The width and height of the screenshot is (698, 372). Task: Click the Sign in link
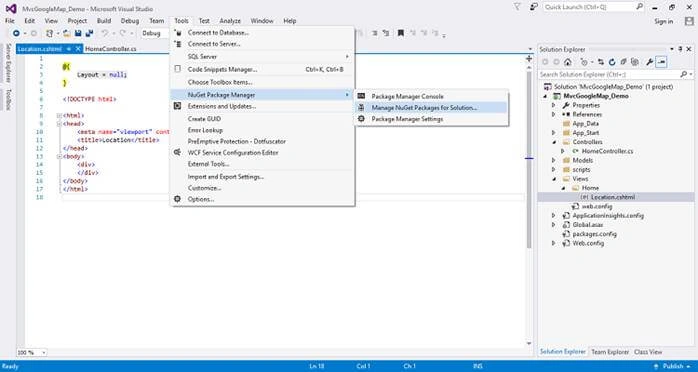664,21
